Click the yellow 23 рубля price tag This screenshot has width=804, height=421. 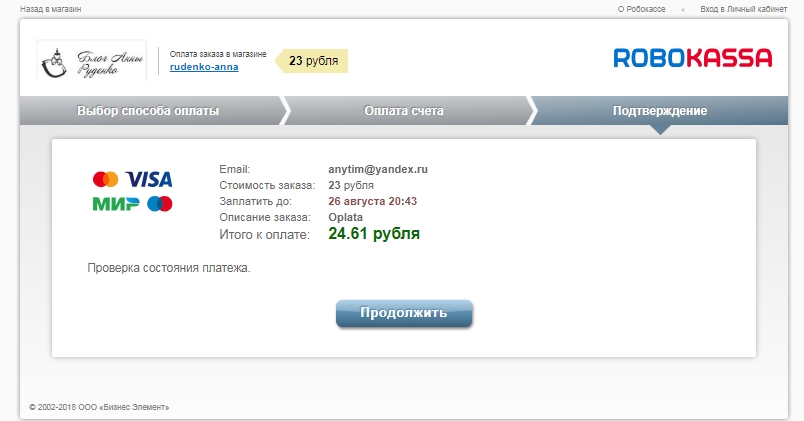[x=312, y=61]
